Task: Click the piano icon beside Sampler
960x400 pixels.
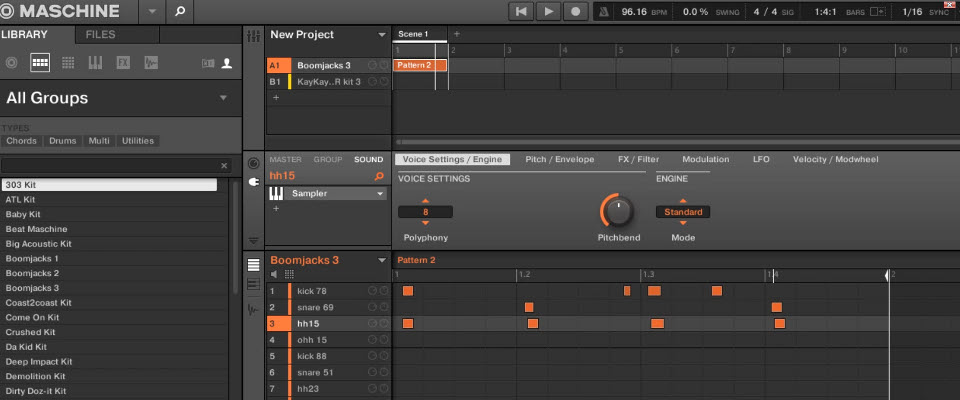Action: tap(276, 194)
